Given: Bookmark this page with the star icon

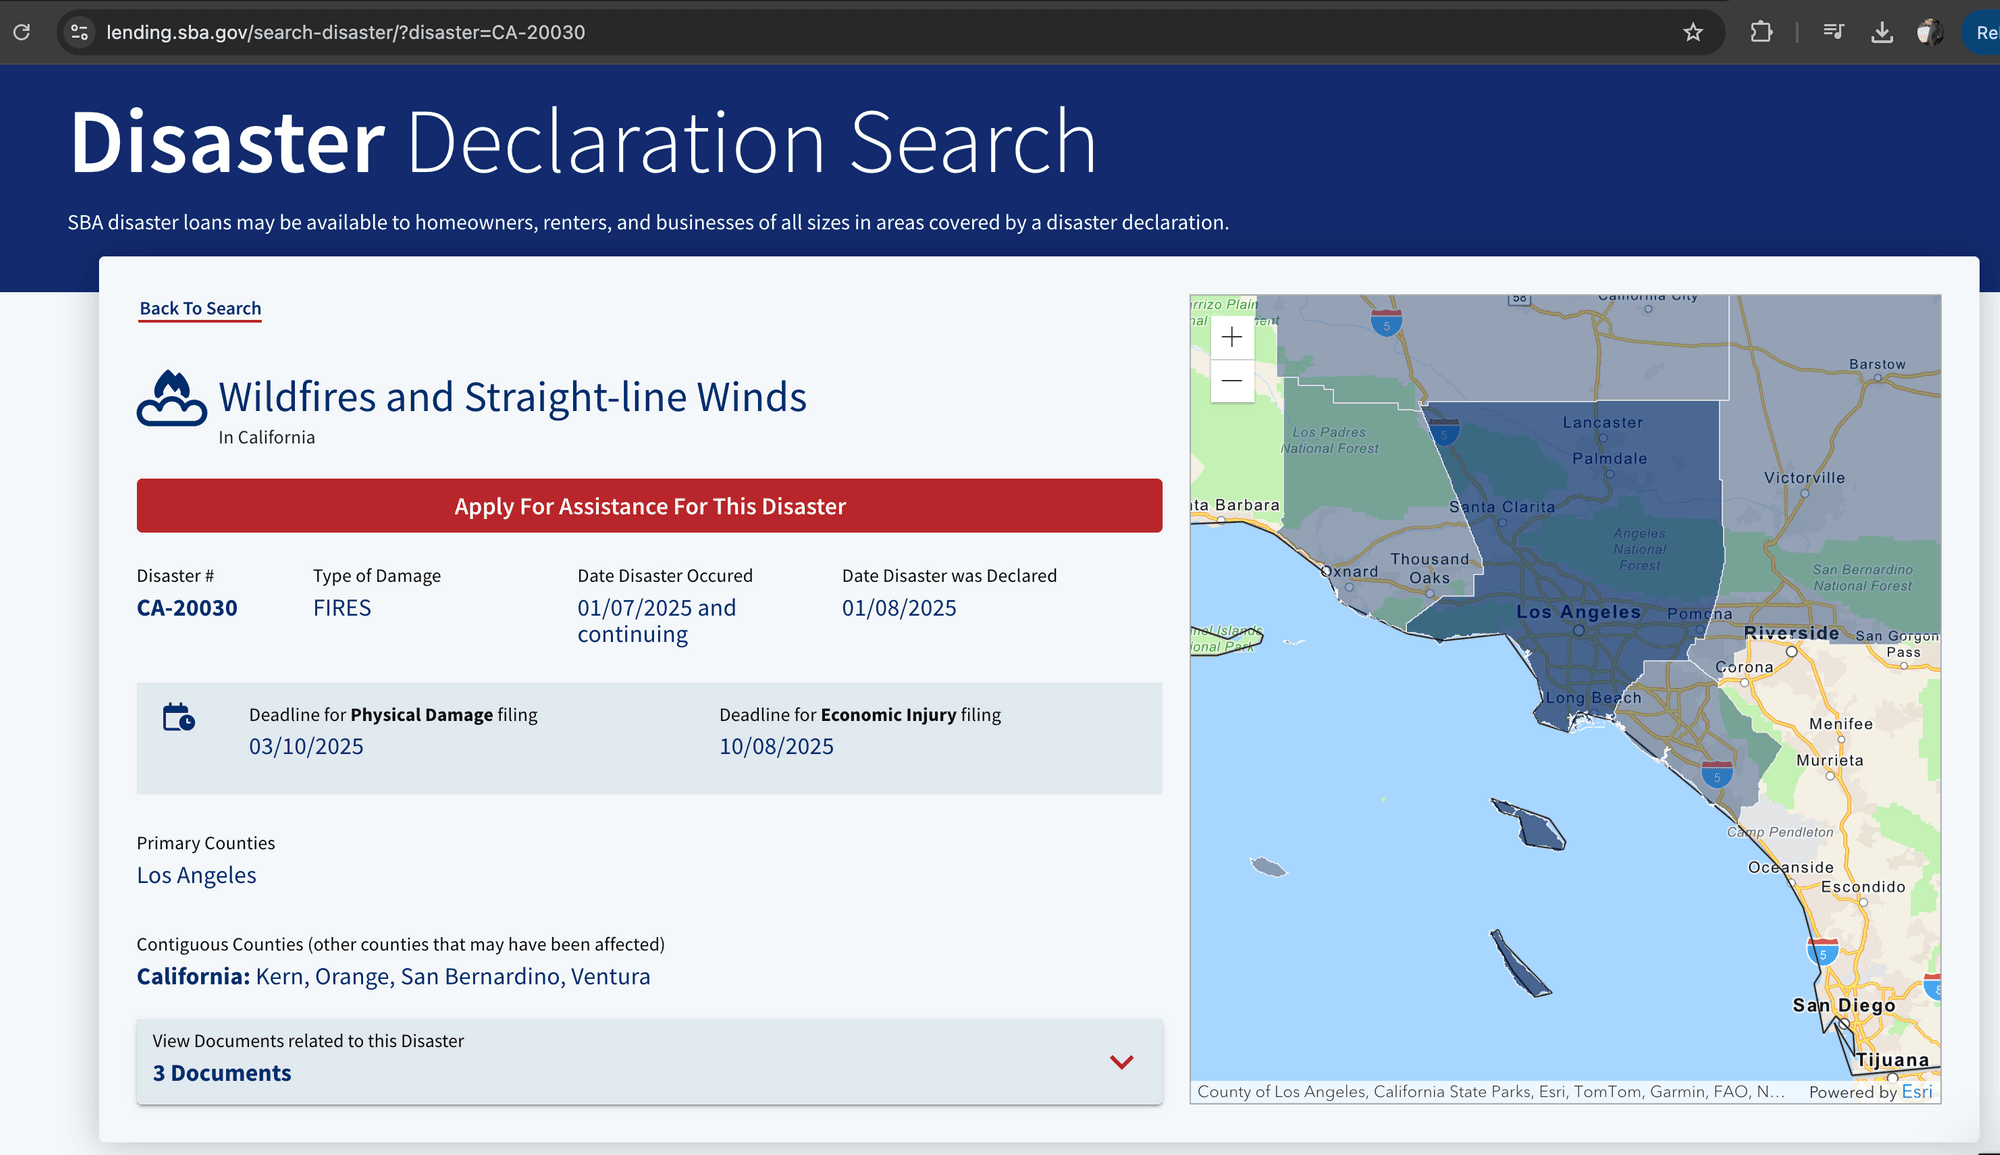Looking at the screenshot, I should click(x=1693, y=32).
